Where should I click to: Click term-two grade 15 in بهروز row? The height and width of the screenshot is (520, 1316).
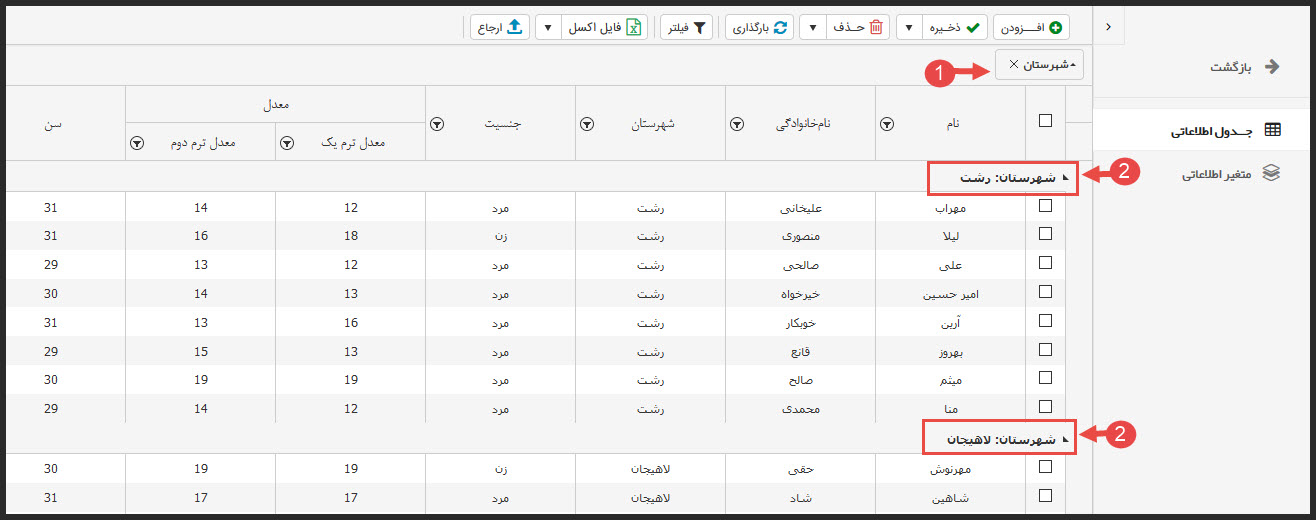click(201, 353)
